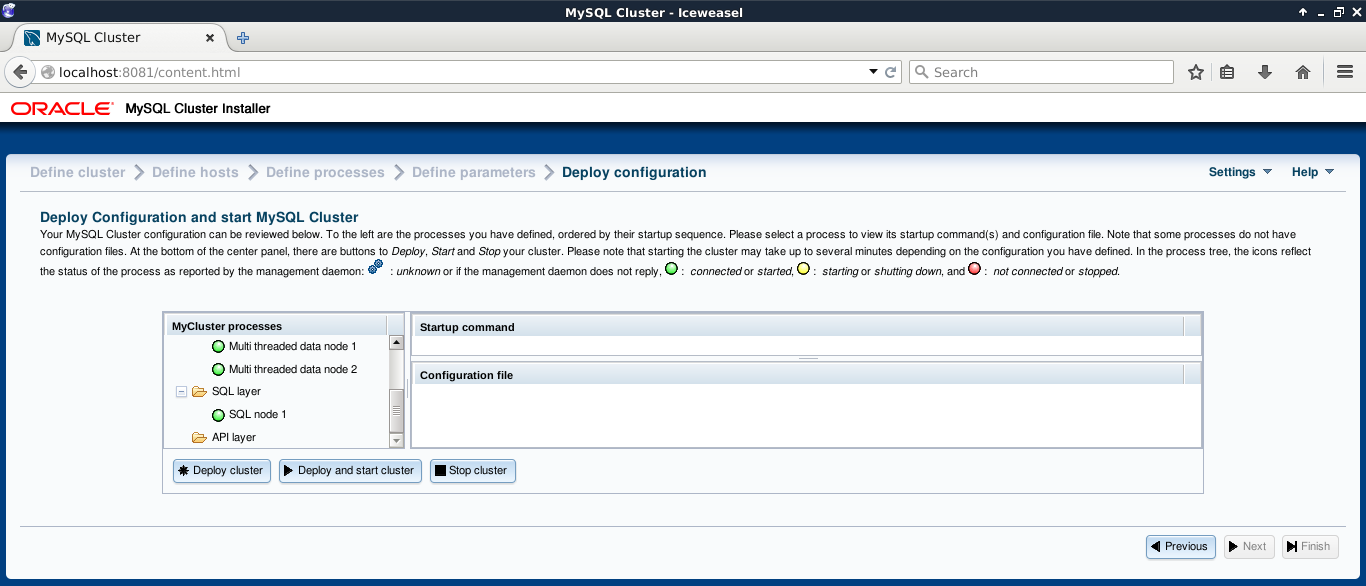Collapse the SQL layer tree node
This screenshot has width=1366, height=586.
click(x=181, y=392)
